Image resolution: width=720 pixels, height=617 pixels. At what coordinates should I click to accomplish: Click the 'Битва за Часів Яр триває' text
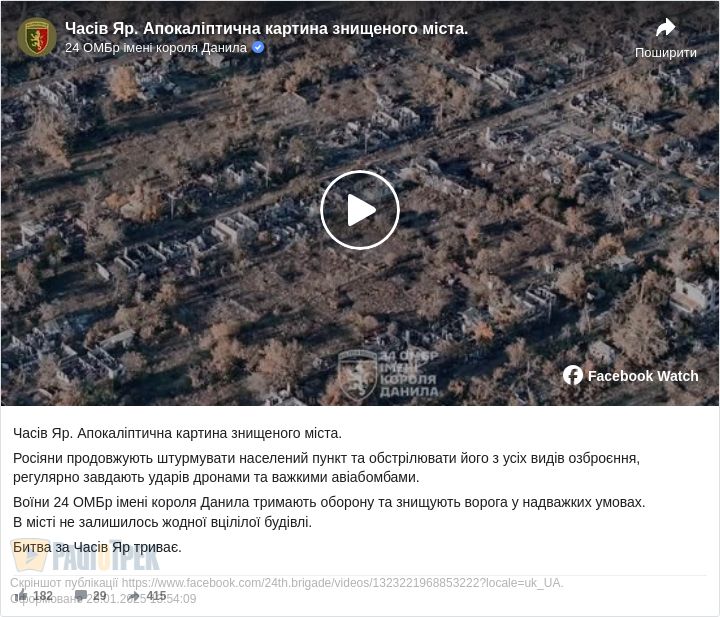point(97,547)
